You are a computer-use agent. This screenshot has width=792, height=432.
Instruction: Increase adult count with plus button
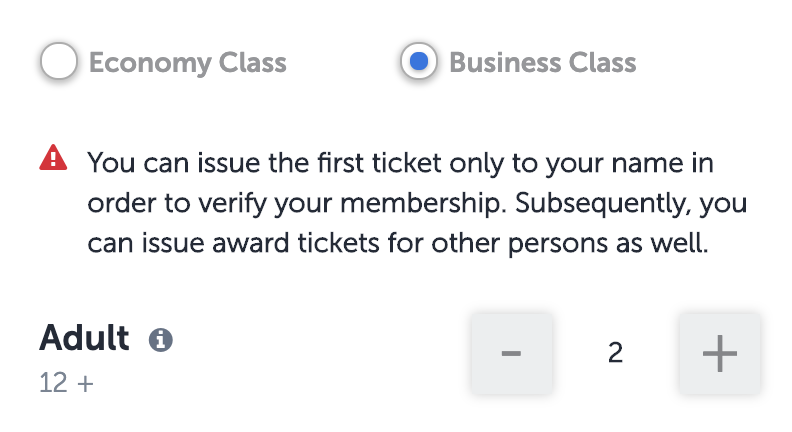pos(719,353)
